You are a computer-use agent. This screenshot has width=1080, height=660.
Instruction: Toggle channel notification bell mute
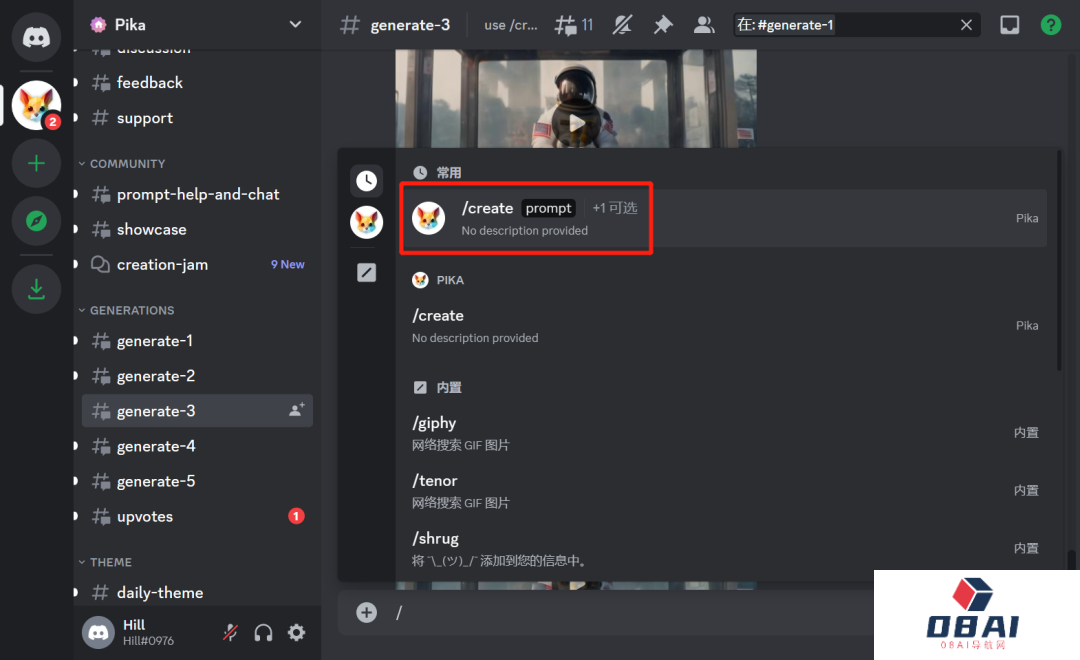click(623, 25)
